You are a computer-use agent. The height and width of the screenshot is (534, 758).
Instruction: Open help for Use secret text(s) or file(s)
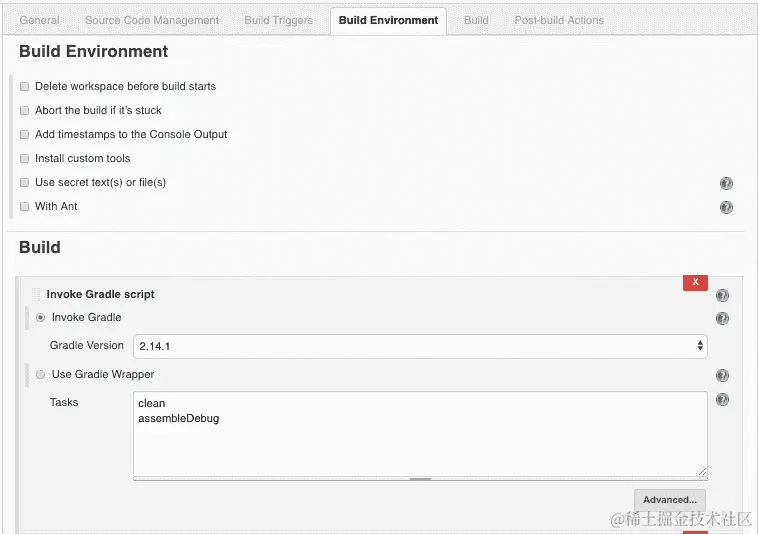point(726,183)
